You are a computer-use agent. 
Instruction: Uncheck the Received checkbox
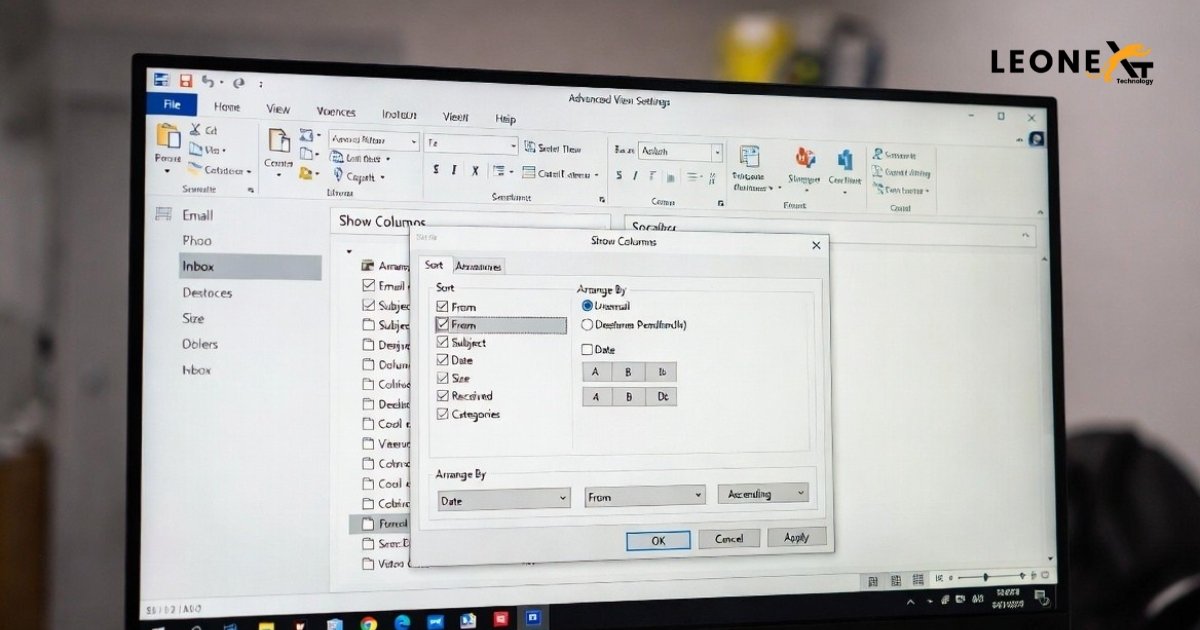click(x=442, y=396)
